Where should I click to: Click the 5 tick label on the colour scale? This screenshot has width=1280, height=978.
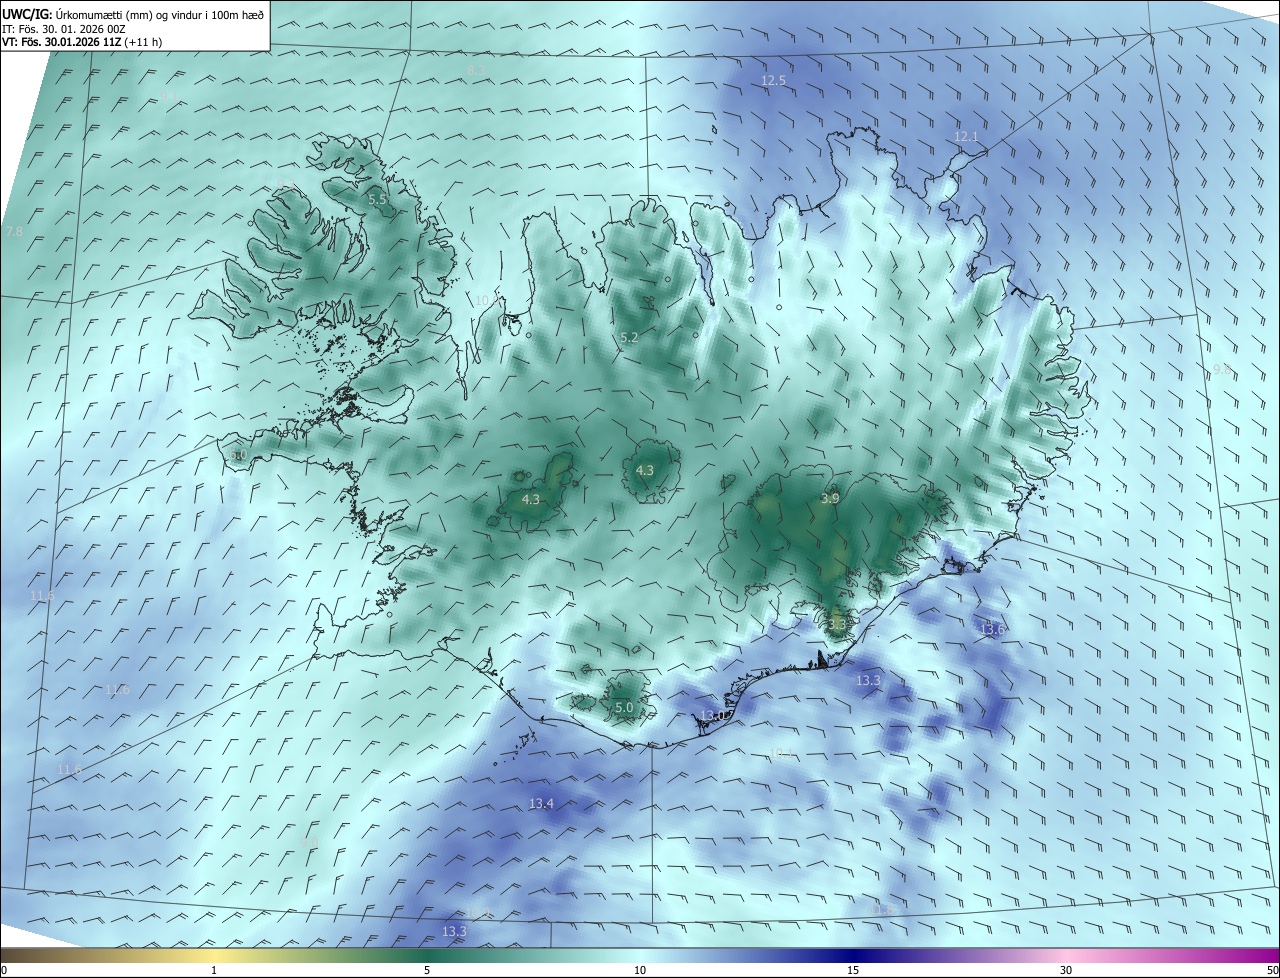coord(427,970)
